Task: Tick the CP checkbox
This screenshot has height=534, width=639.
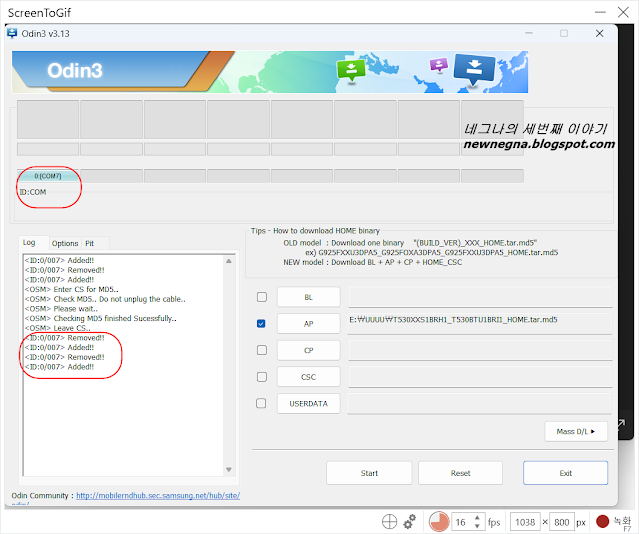Action: (x=262, y=350)
